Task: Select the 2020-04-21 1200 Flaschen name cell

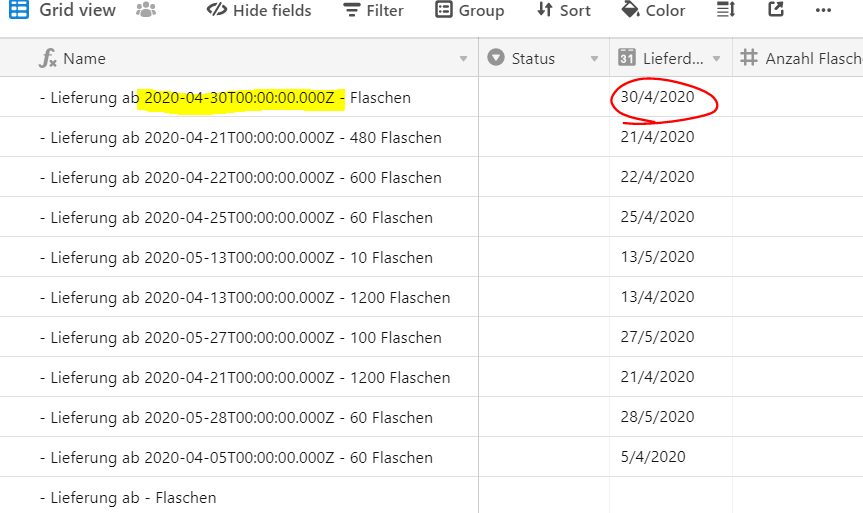Action: [x=239, y=378]
